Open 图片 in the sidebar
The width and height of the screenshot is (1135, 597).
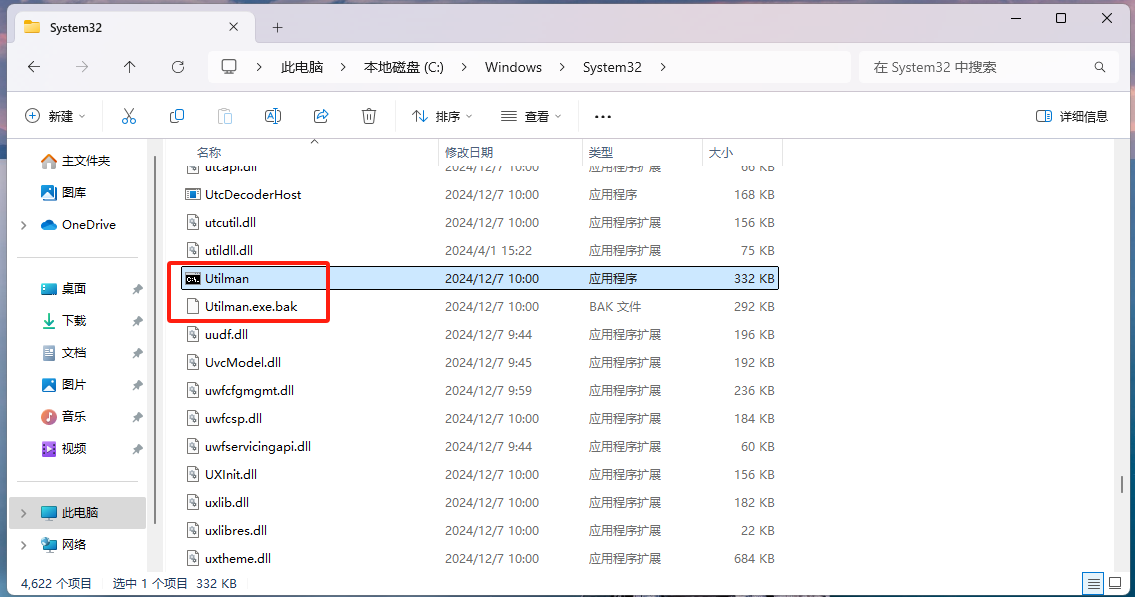pyautogui.click(x=64, y=384)
